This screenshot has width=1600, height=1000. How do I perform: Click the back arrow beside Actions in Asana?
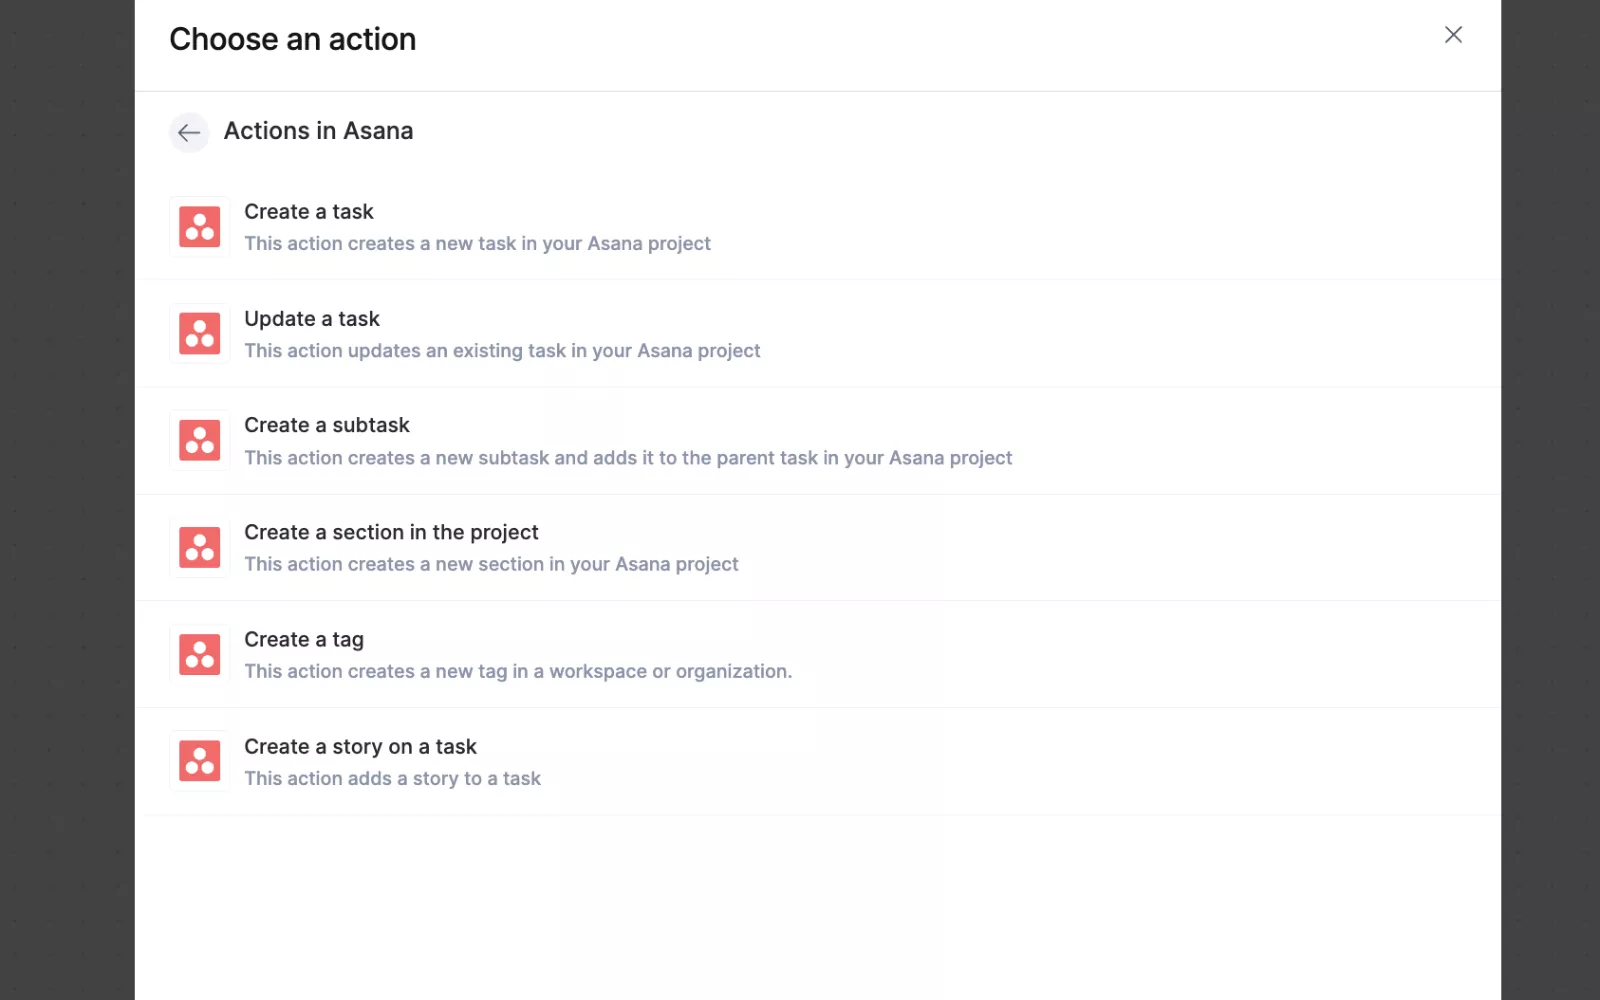click(189, 132)
